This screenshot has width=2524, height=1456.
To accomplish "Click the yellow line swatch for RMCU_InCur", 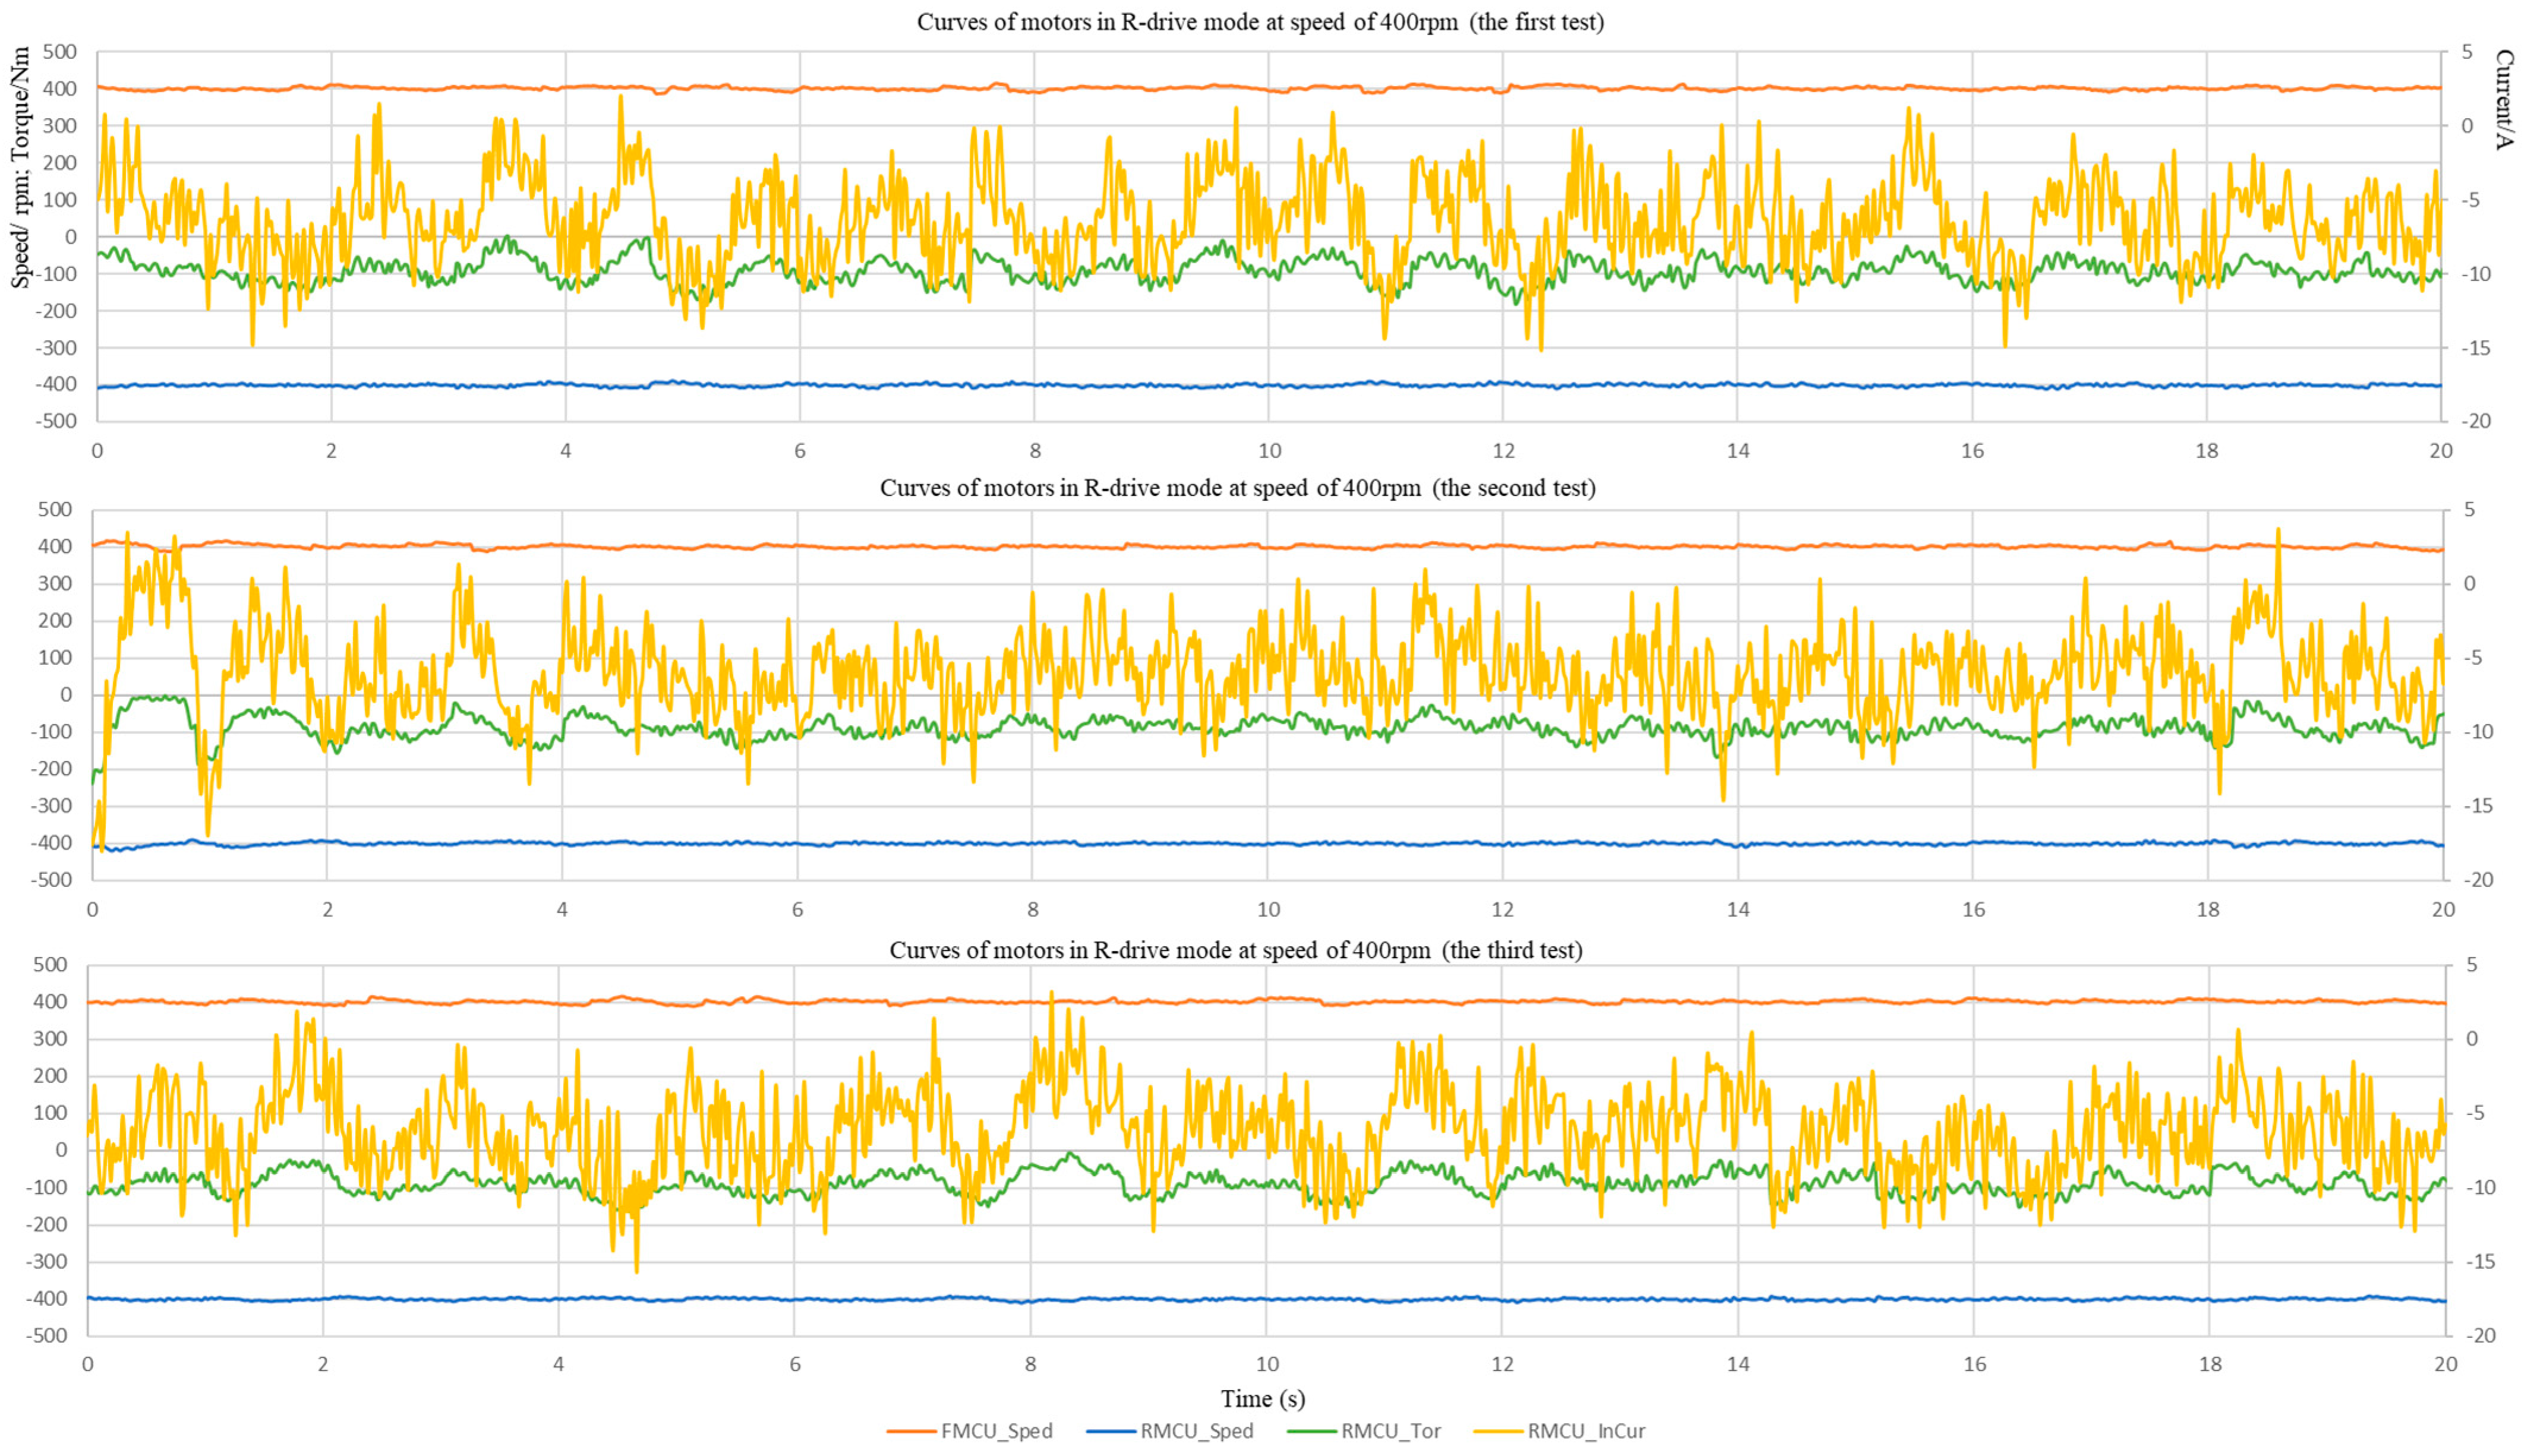I will click(1498, 1431).
